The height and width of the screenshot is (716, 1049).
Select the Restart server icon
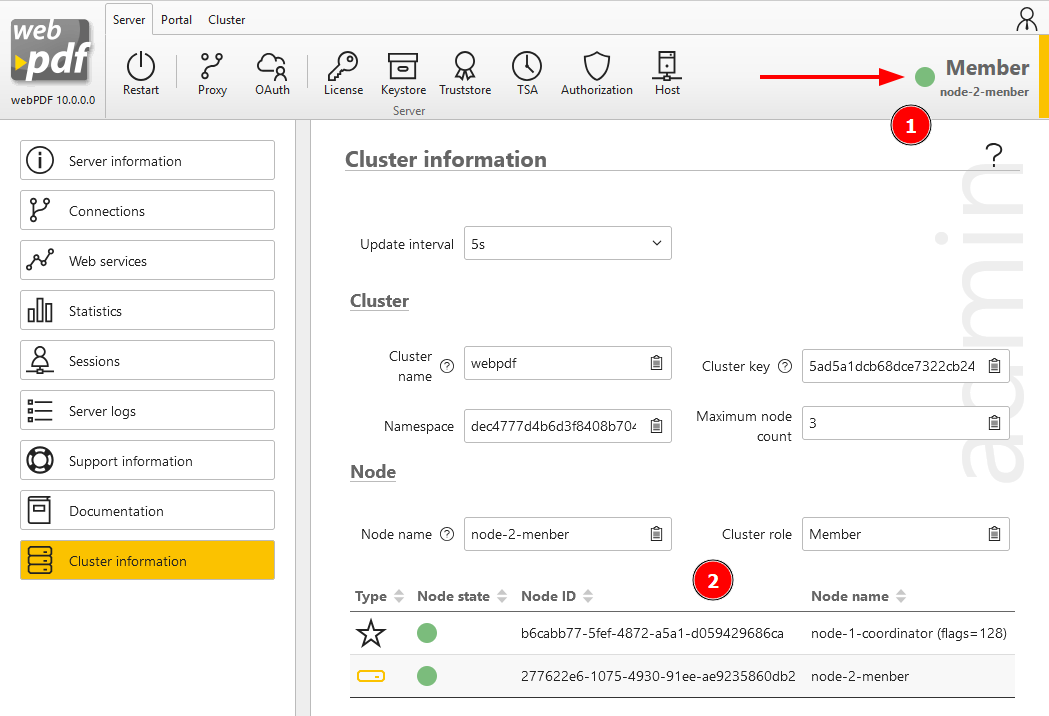pyautogui.click(x=140, y=72)
